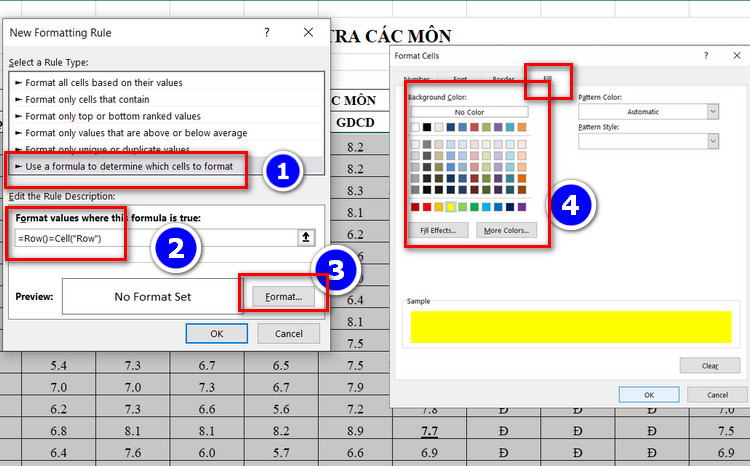Click the collapse dialog arrow beside formula box
The height and width of the screenshot is (466, 750).
308,238
